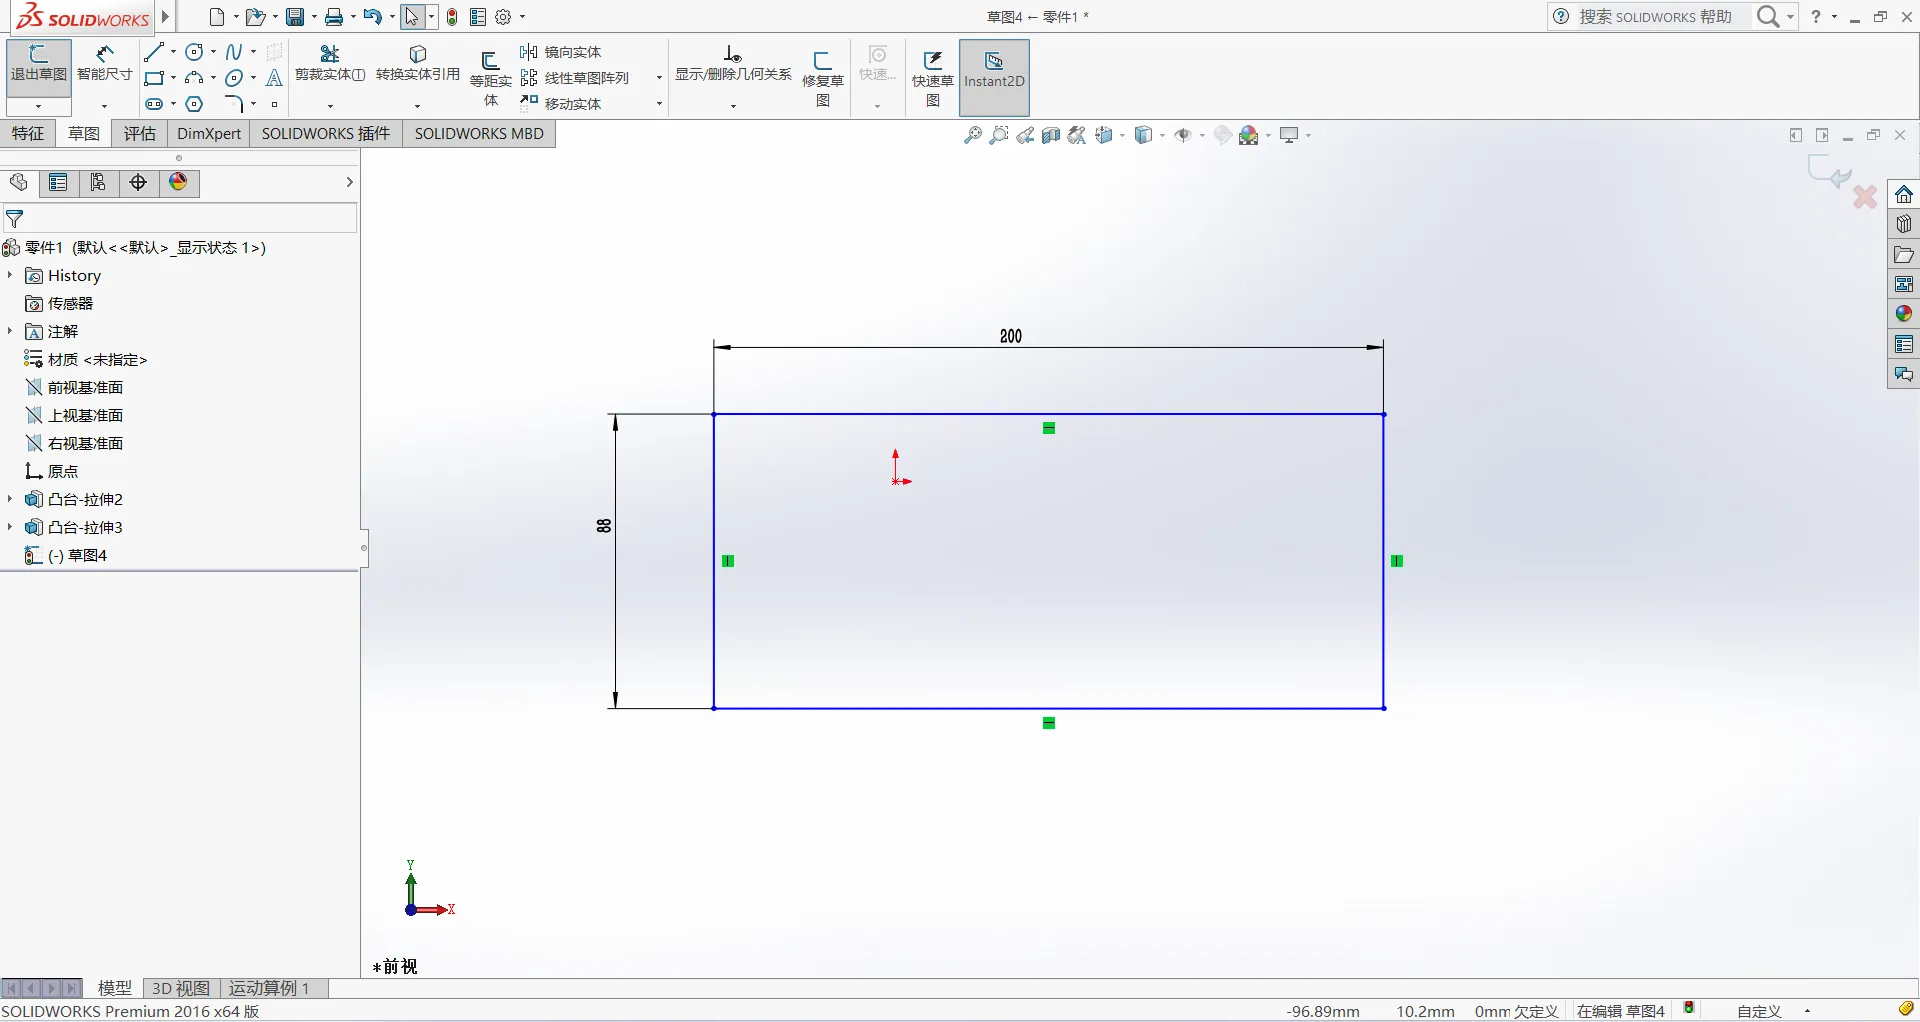Image resolution: width=1920 pixels, height=1022 pixels.
Task: Click Trim Entities (剪裁实体) tool
Action: pyautogui.click(x=330, y=63)
